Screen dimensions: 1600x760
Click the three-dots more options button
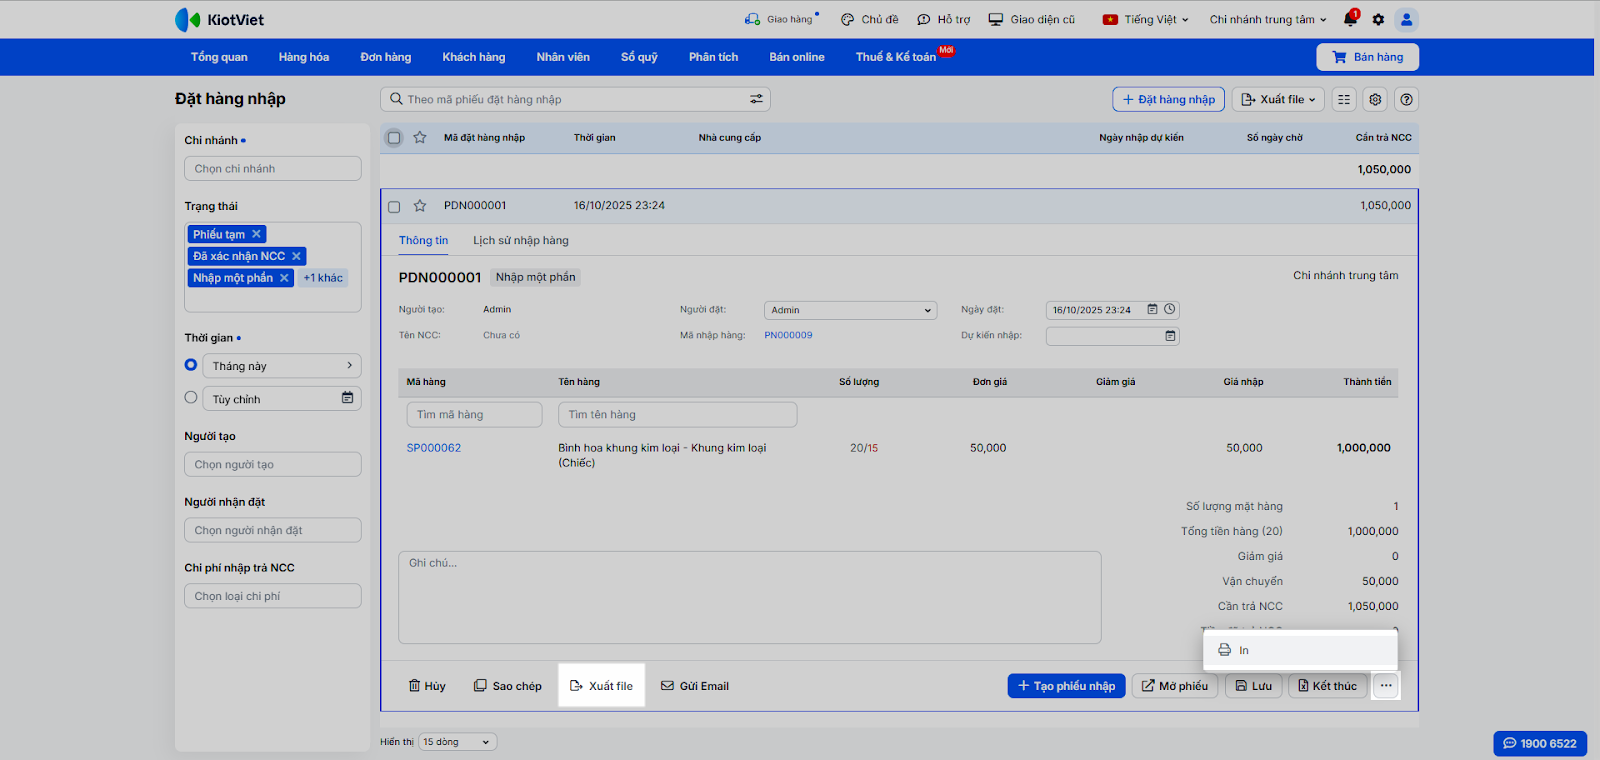click(1385, 686)
